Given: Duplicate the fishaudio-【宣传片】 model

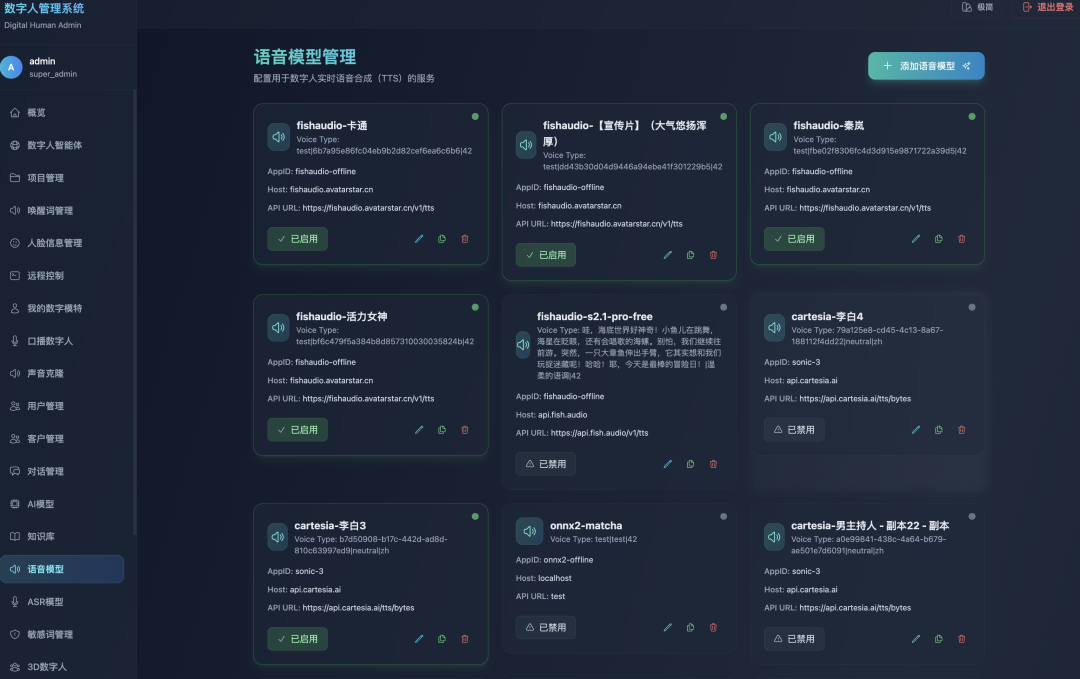Looking at the screenshot, I should [x=690, y=255].
